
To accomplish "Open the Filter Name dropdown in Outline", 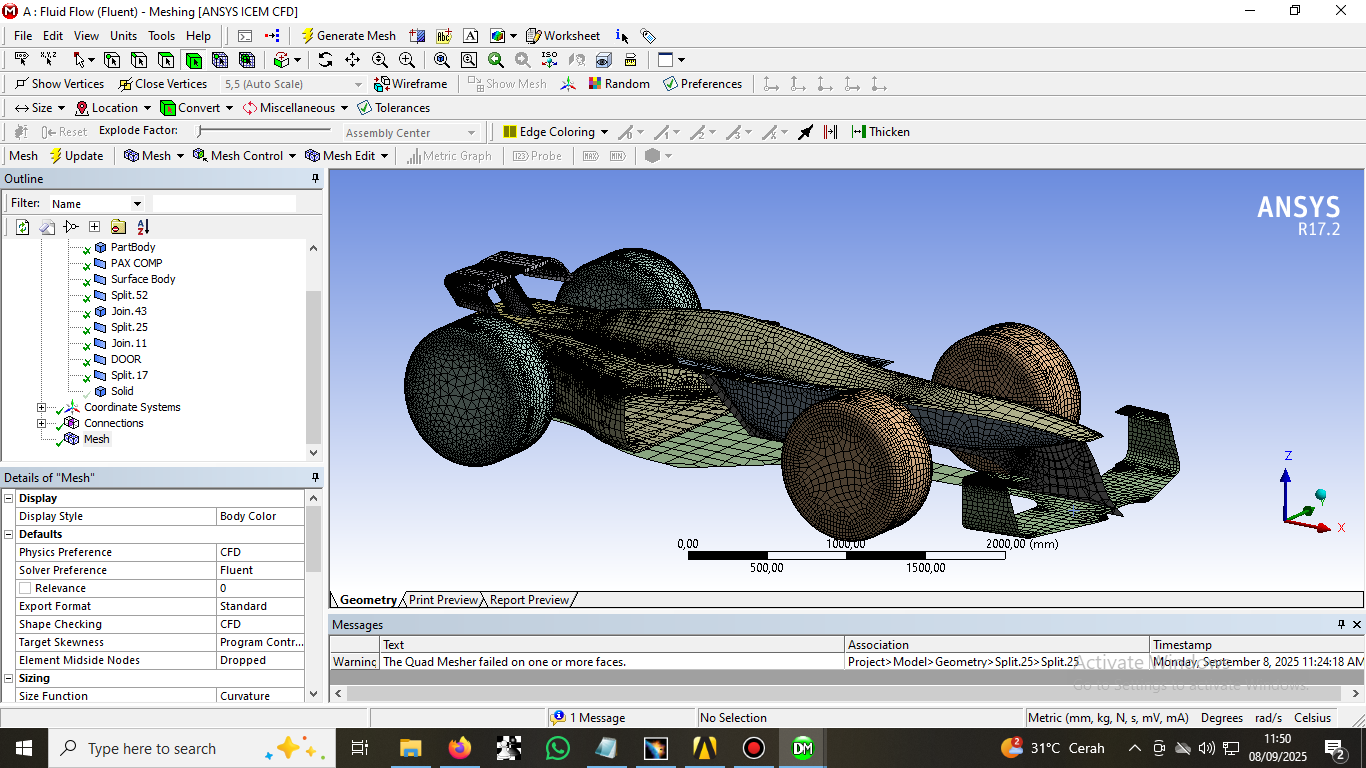I will tap(138, 202).
